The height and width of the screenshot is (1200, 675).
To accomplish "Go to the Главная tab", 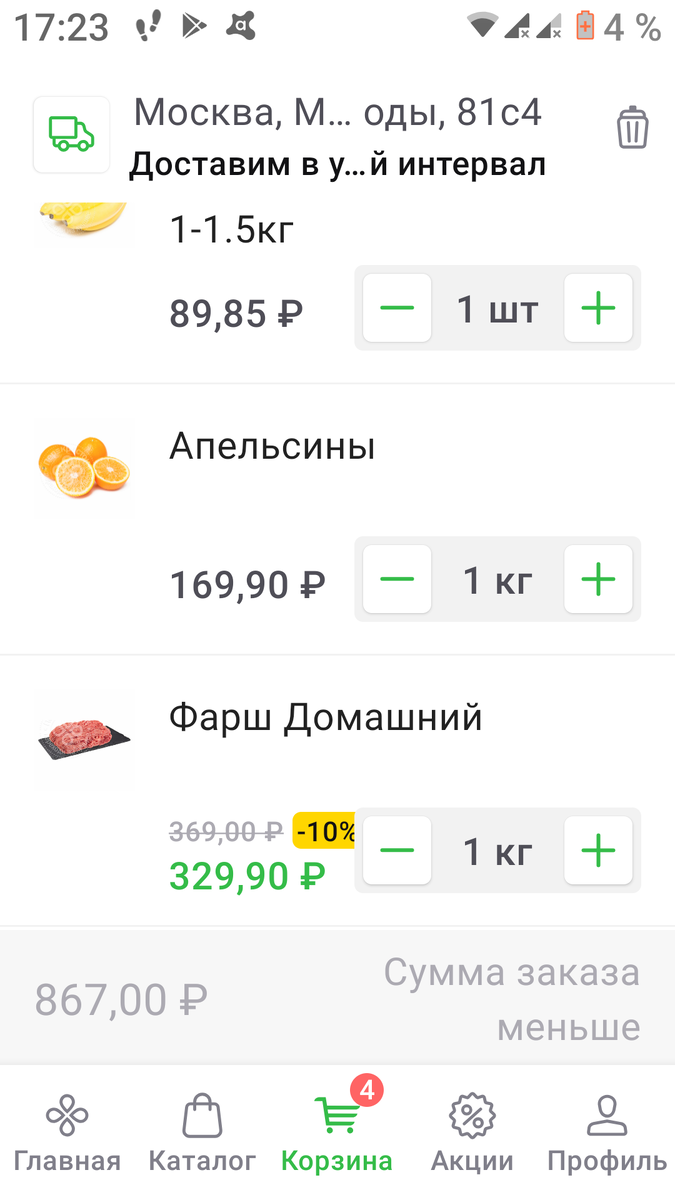I will point(67,1133).
